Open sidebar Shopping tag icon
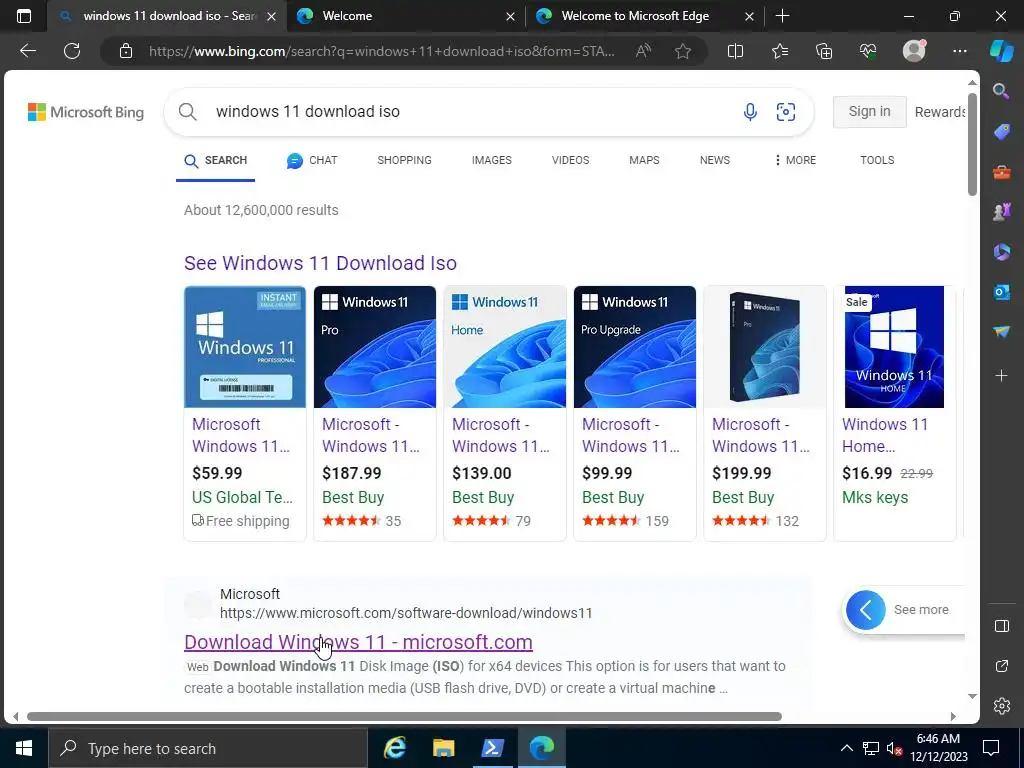The width and height of the screenshot is (1024, 768). (x=1002, y=132)
